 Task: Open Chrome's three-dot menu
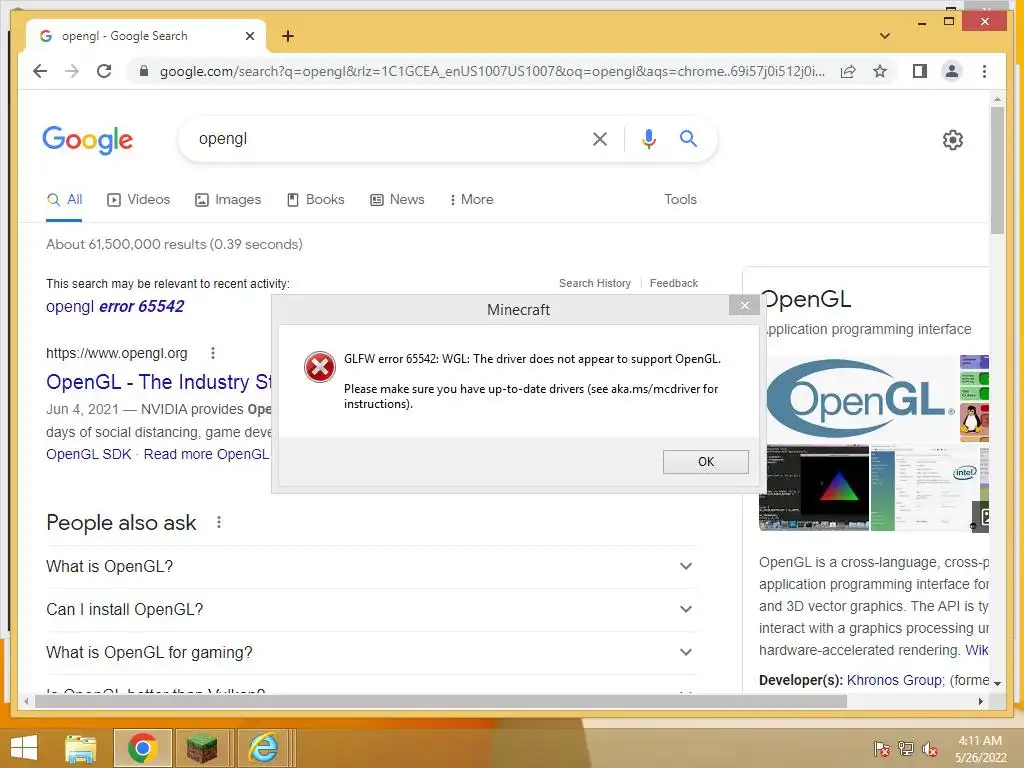pos(984,71)
